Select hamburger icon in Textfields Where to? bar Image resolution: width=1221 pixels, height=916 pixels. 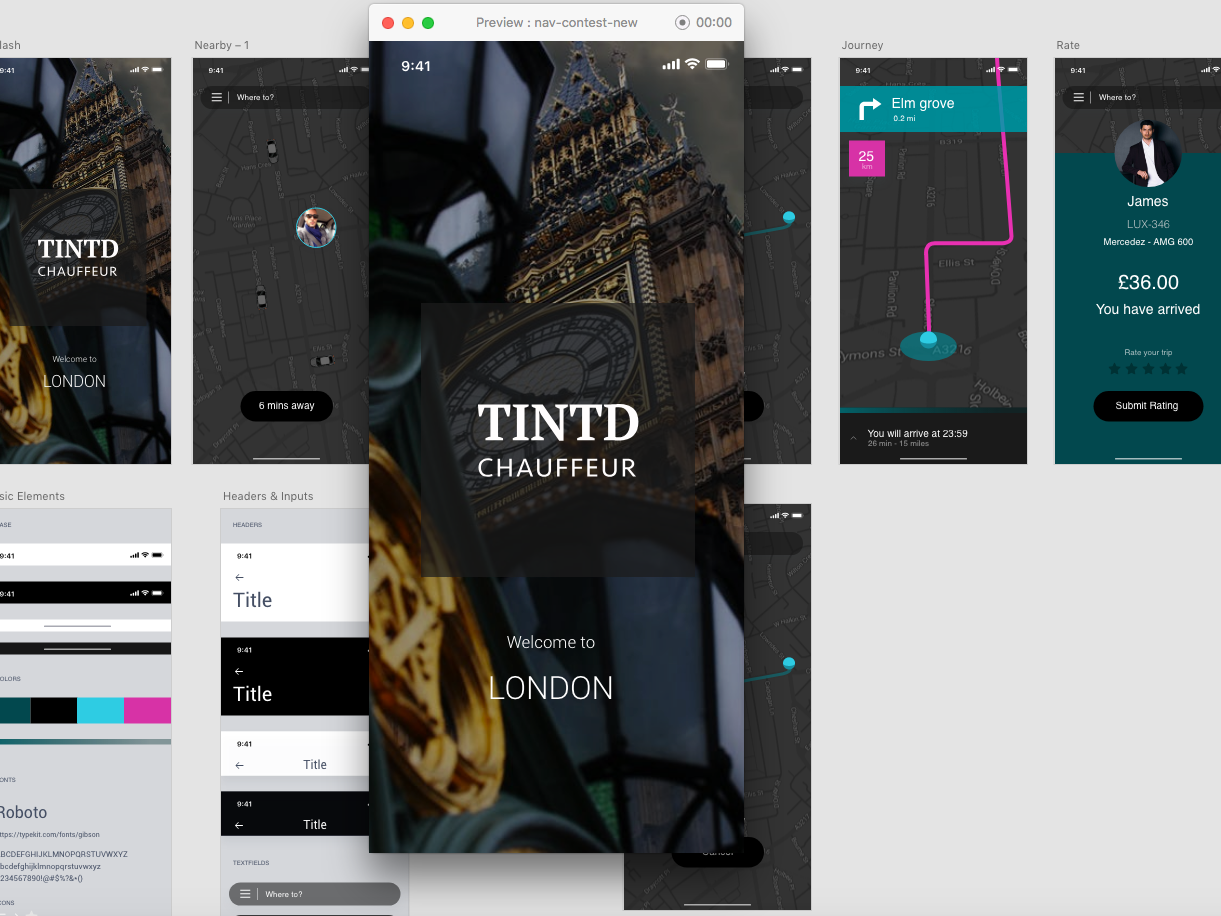coord(245,894)
